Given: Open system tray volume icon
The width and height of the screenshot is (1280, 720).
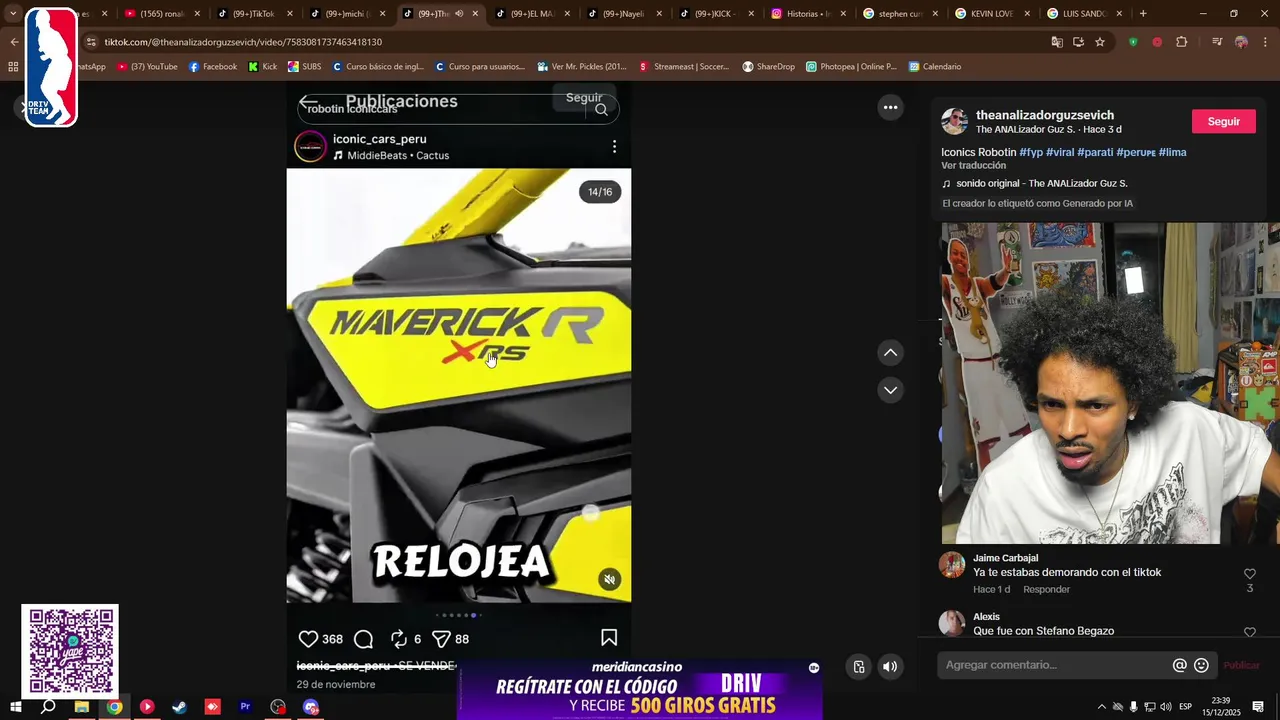Looking at the screenshot, I should click(1166, 707).
